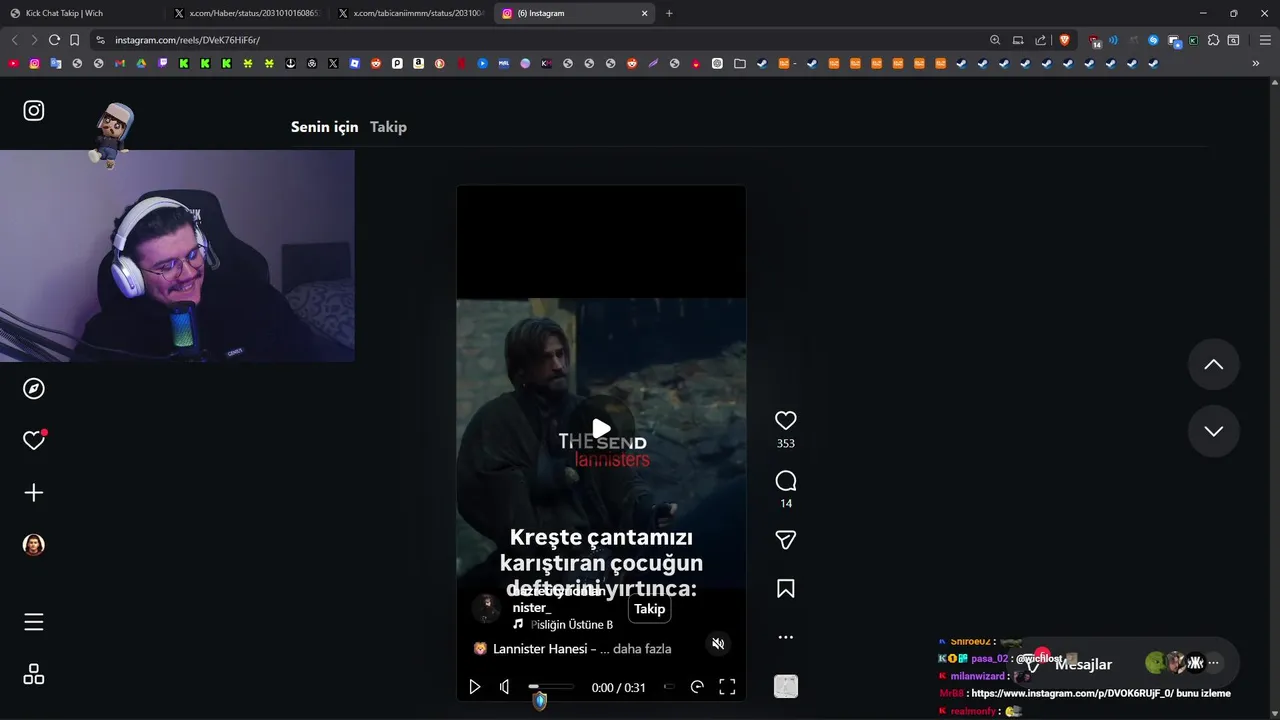Enter fullscreen with the corner brackets icon
The width and height of the screenshot is (1280, 720).
tap(727, 687)
